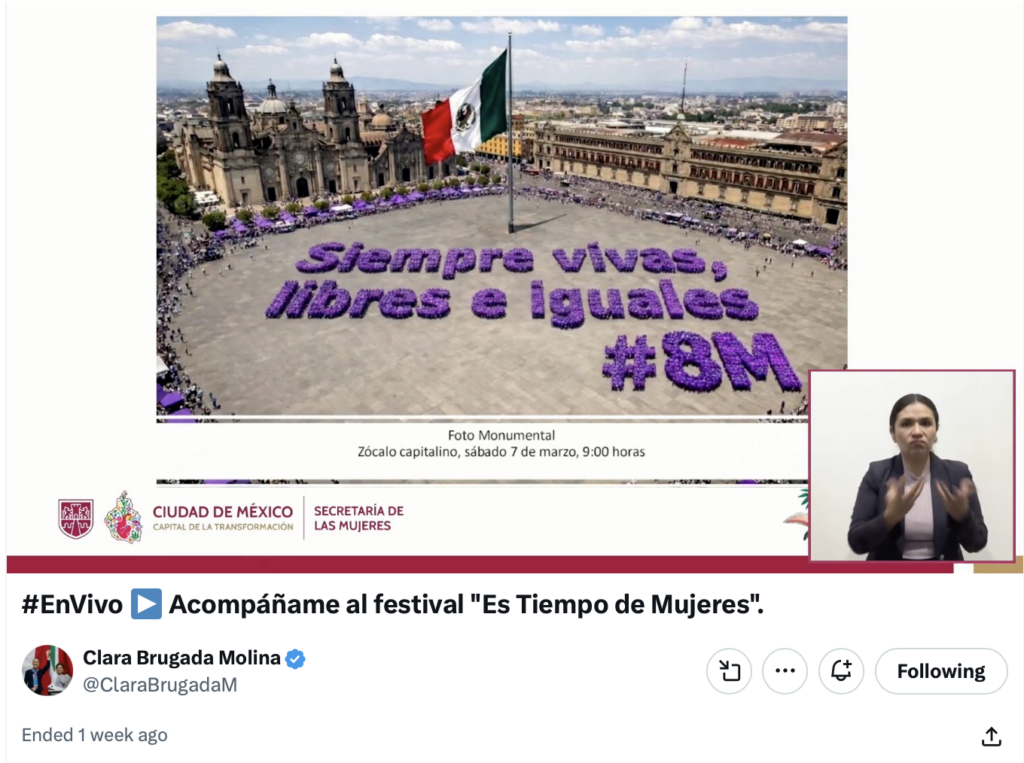Click the Ended 1 week ago status
1024x763 pixels.
[95, 735]
